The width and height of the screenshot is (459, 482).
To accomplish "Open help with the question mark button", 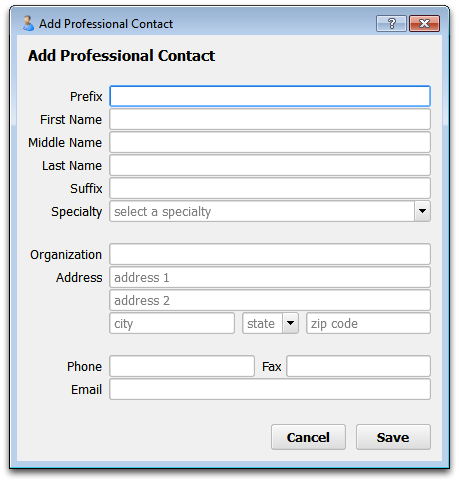I will click(x=391, y=24).
